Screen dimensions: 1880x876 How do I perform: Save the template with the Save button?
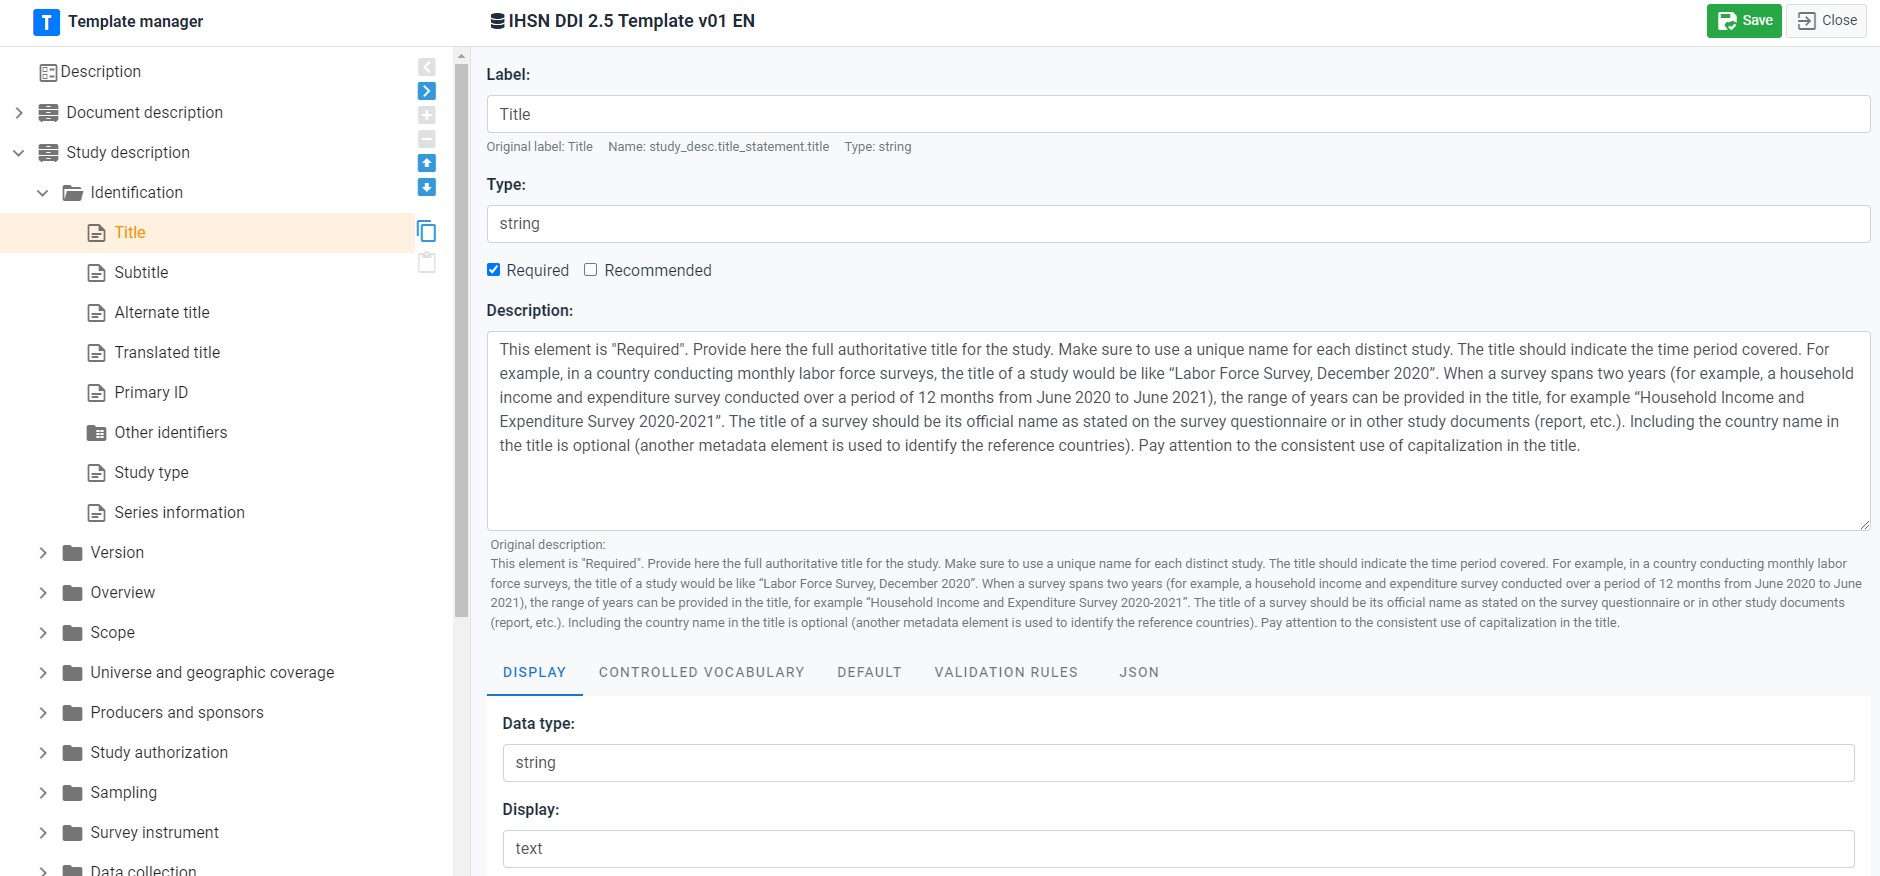coord(1743,21)
